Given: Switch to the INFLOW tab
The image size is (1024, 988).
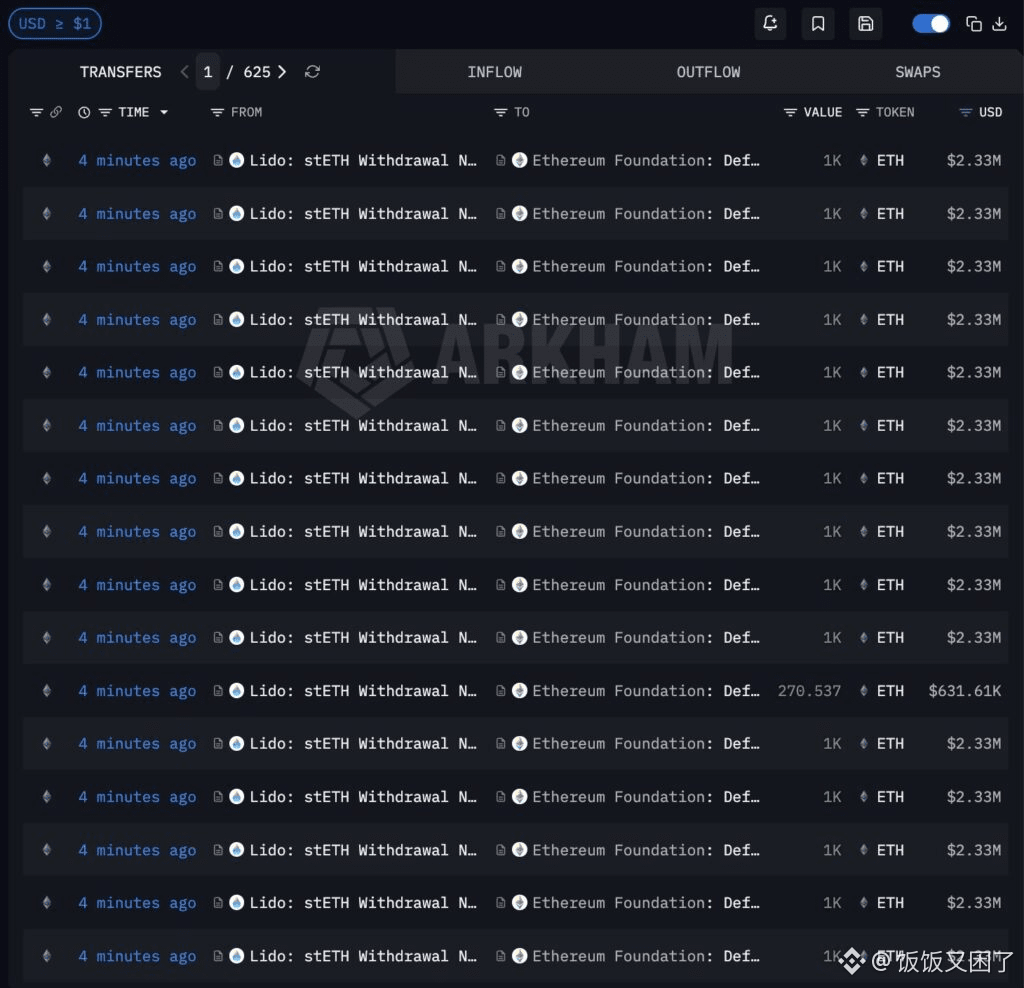Looking at the screenshot, I should click(x=494, y=72).
